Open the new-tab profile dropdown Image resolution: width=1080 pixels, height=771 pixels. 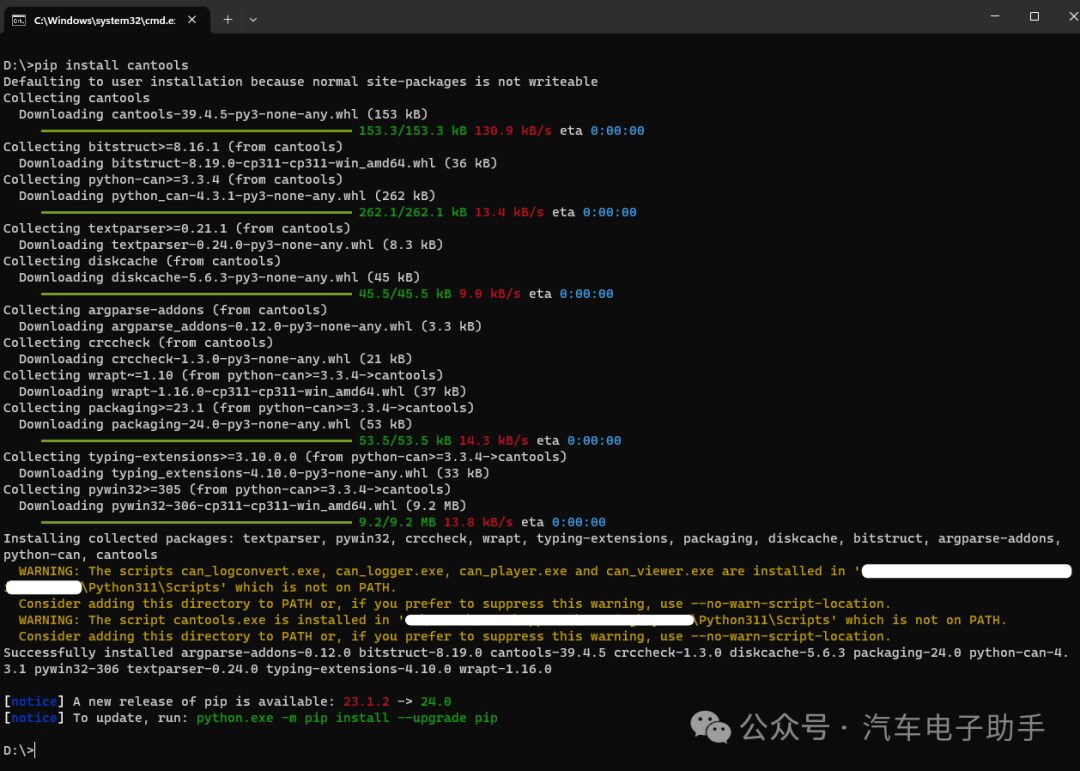[253, 20]
